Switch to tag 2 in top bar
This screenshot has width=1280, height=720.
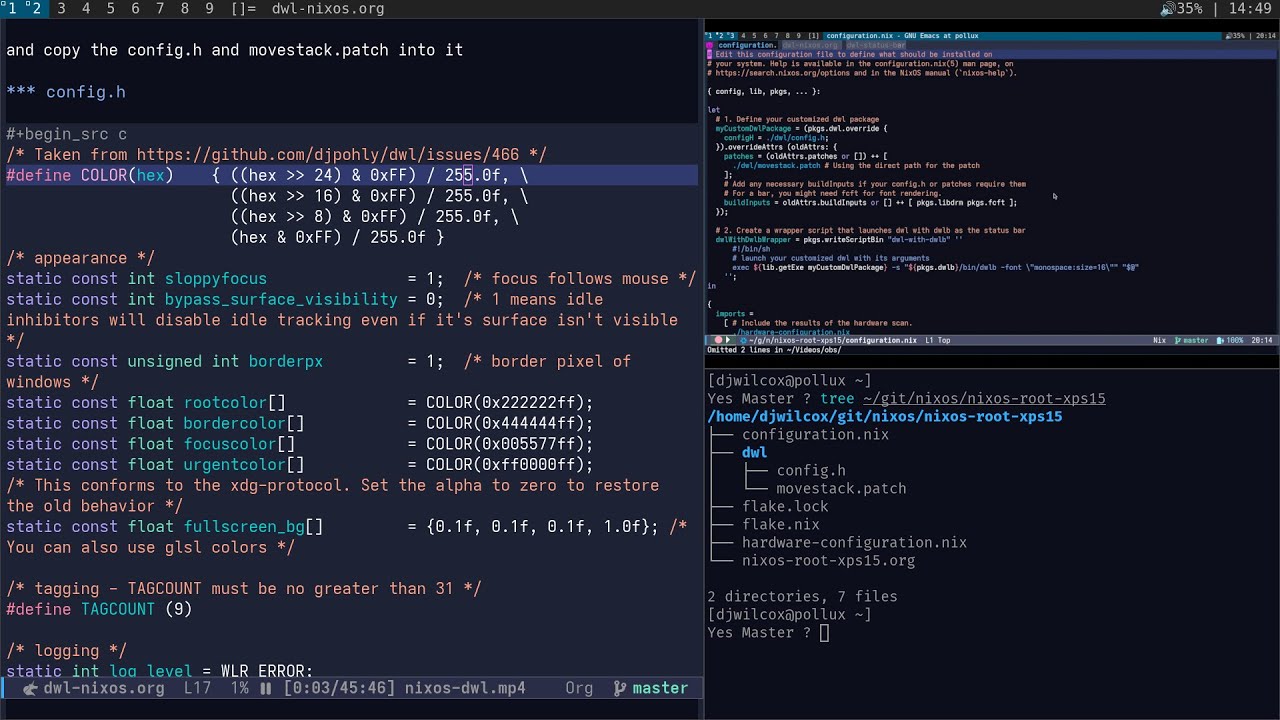coord(35,8)
